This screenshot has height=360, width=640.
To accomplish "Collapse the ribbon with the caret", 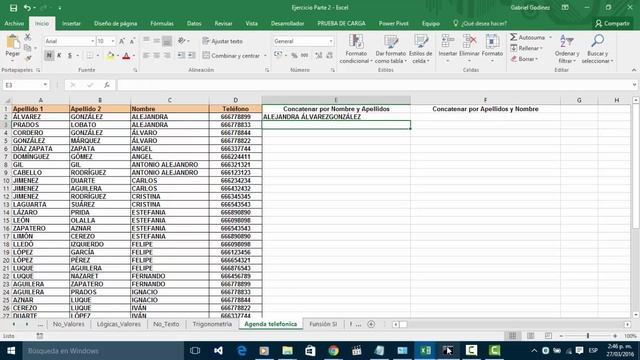I will 633,70.
